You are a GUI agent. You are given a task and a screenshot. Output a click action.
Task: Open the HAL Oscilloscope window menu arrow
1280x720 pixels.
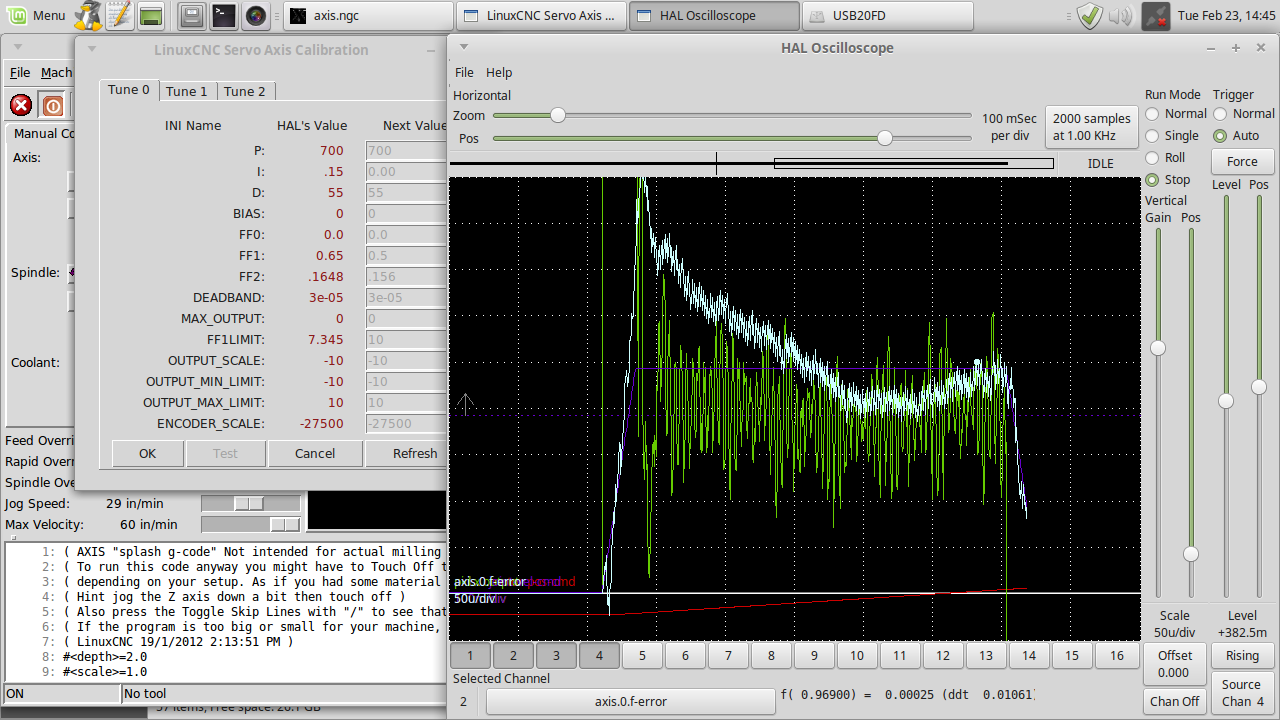point(465,47)
